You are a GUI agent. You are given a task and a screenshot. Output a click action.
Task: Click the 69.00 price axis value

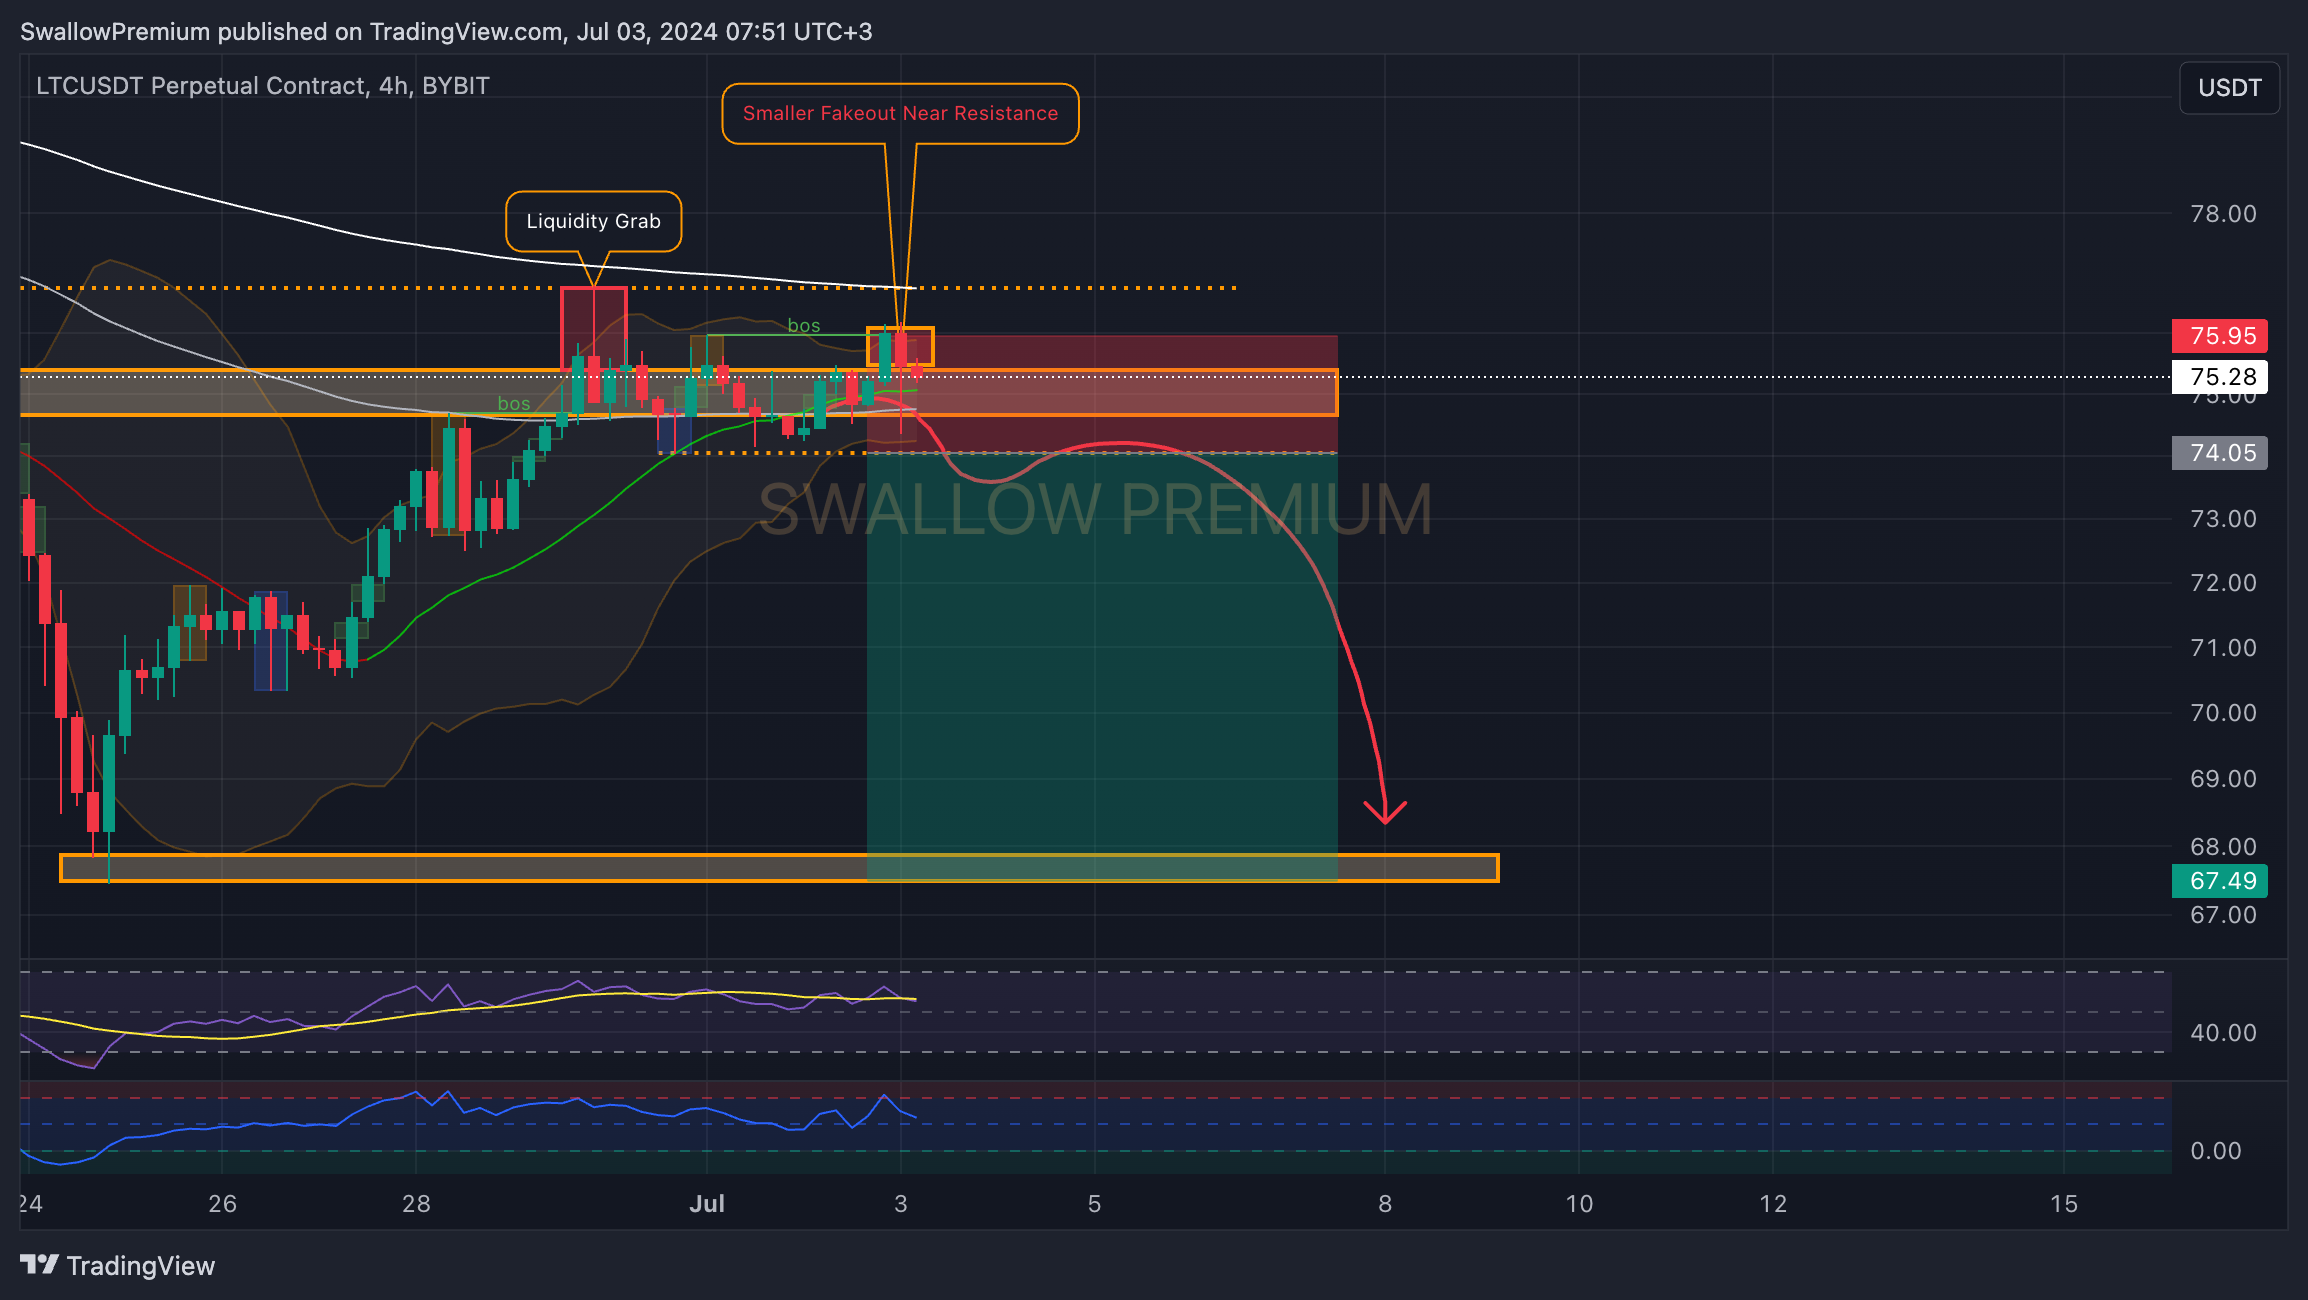coord(2223,779)
